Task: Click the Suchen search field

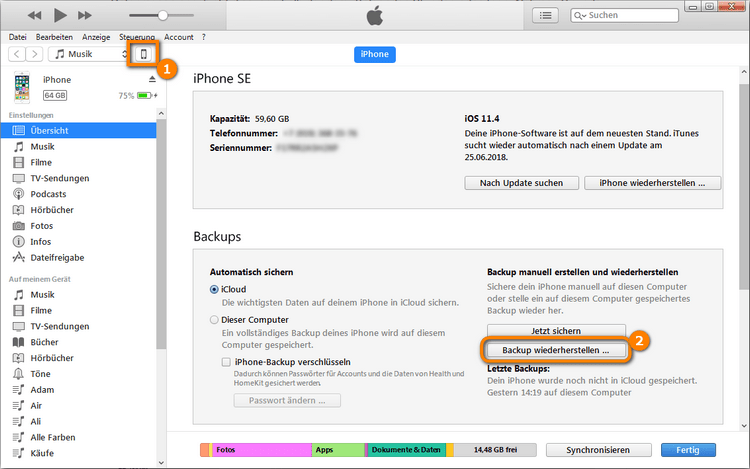Action: pyautogui.click(x=624, y=15)
